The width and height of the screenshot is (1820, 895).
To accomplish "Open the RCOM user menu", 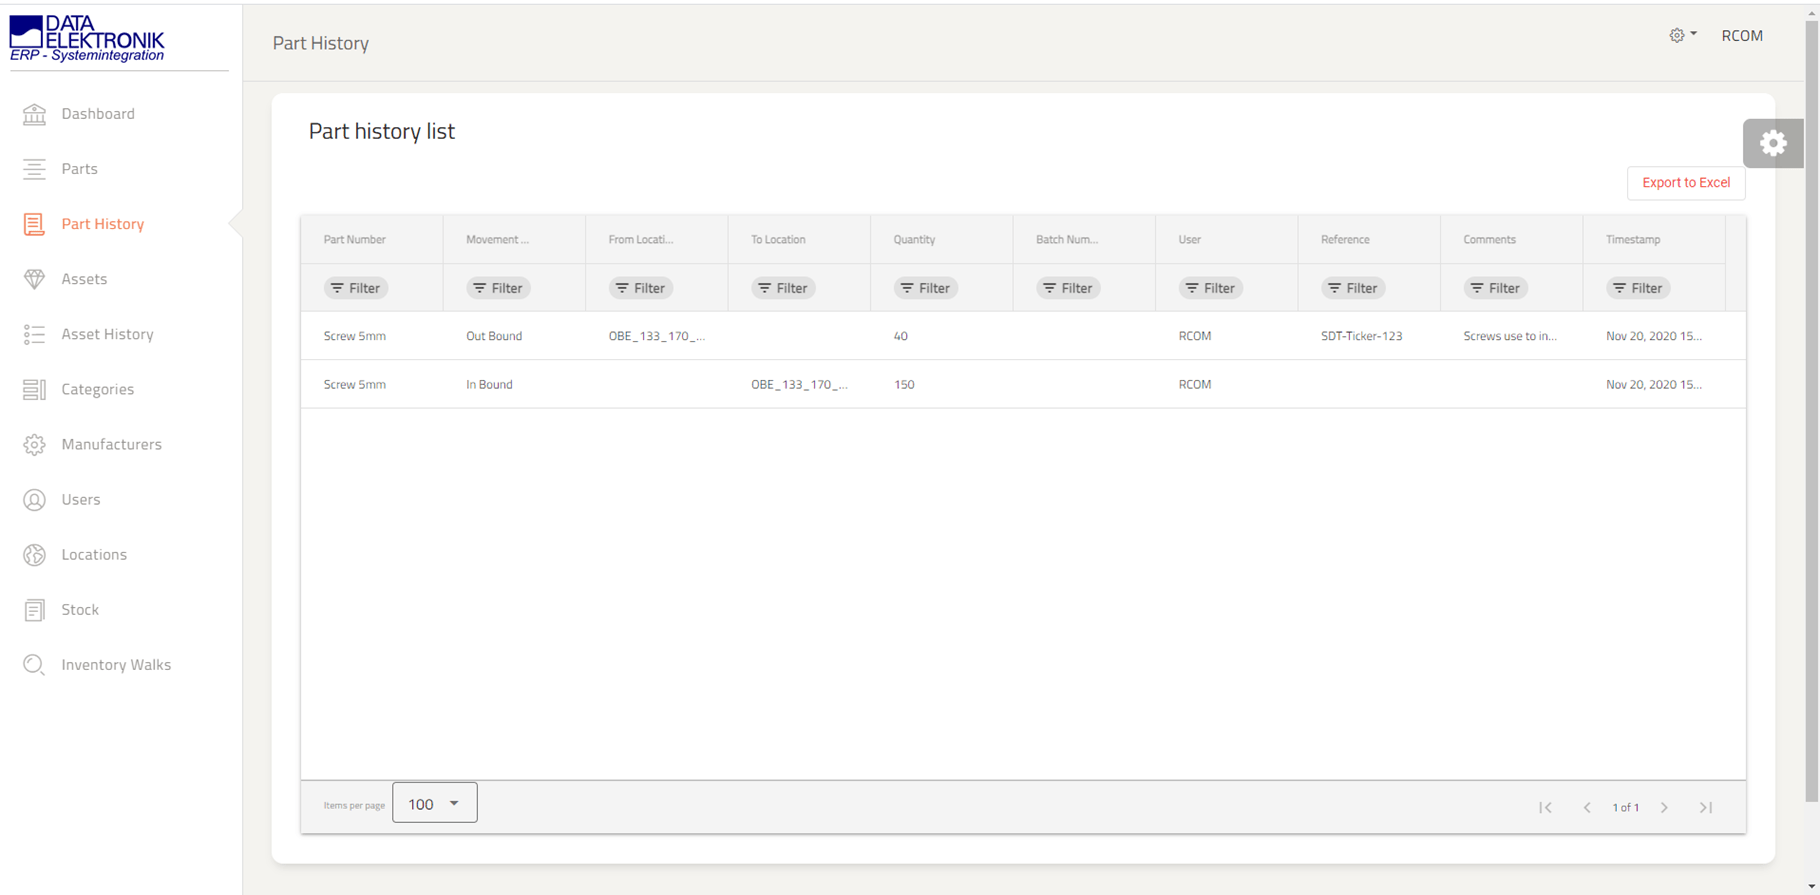I will [1742, 35].
